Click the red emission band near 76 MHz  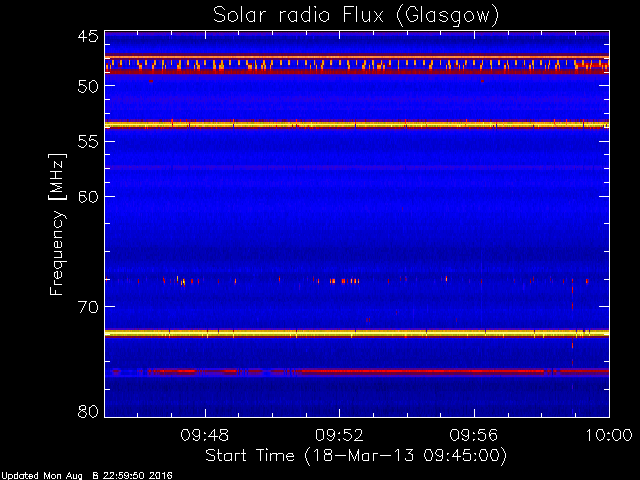point(357,372)
